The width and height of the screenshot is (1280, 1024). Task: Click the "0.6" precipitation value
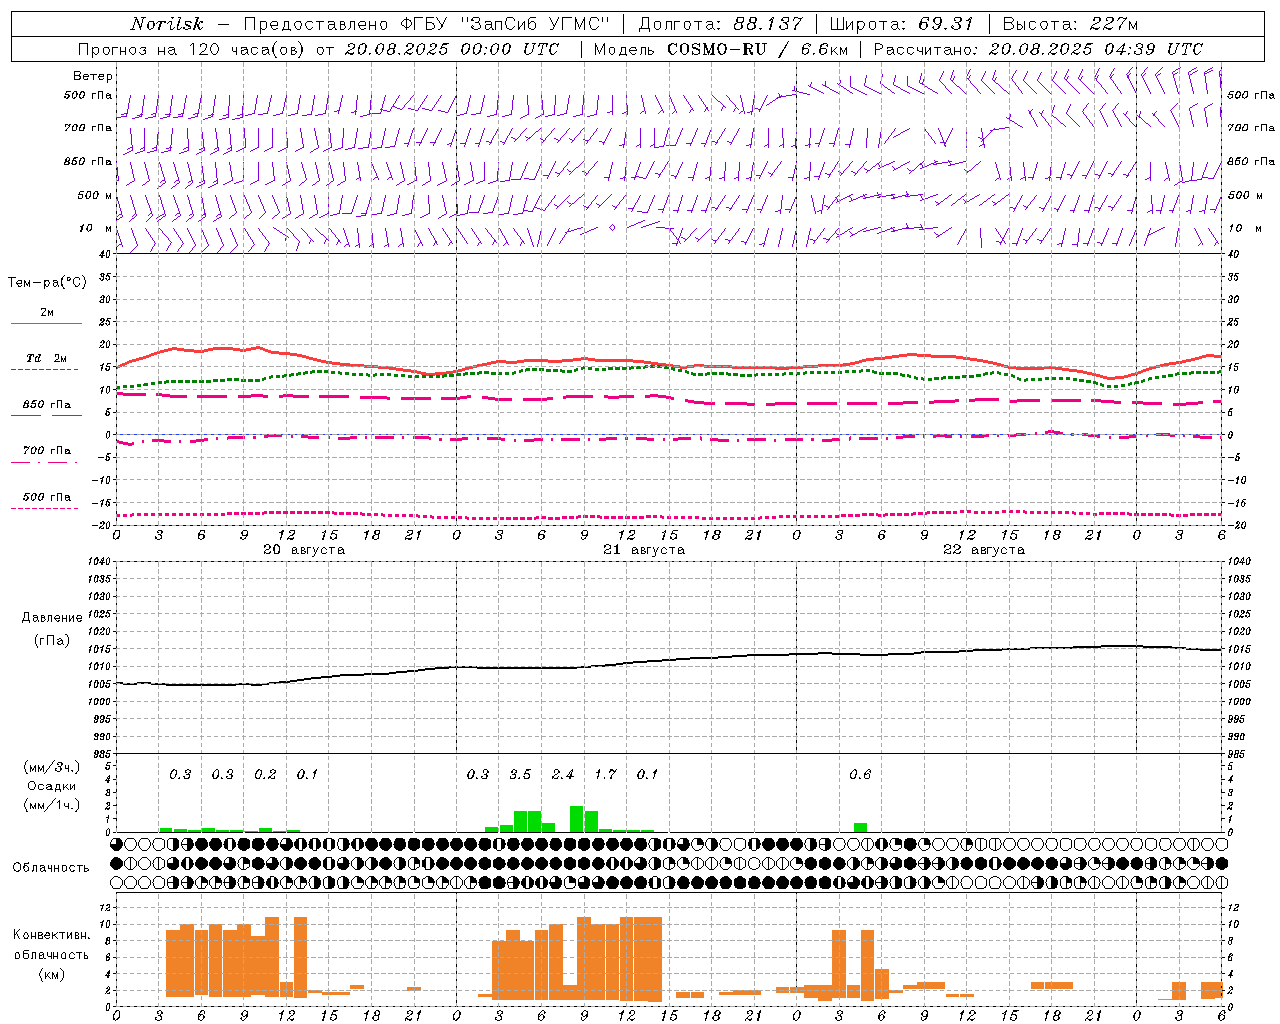click(860, 775)
